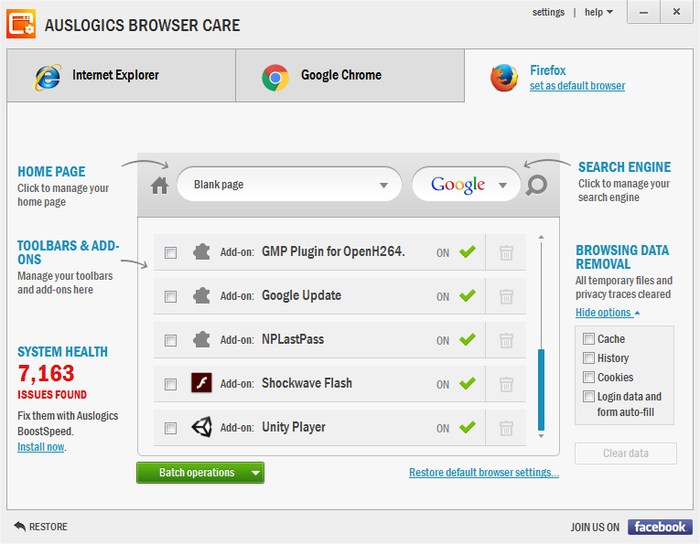Delete Shockwave Flash using its trash icon
This screenshot has width=700, height=544.
point(506,384)
